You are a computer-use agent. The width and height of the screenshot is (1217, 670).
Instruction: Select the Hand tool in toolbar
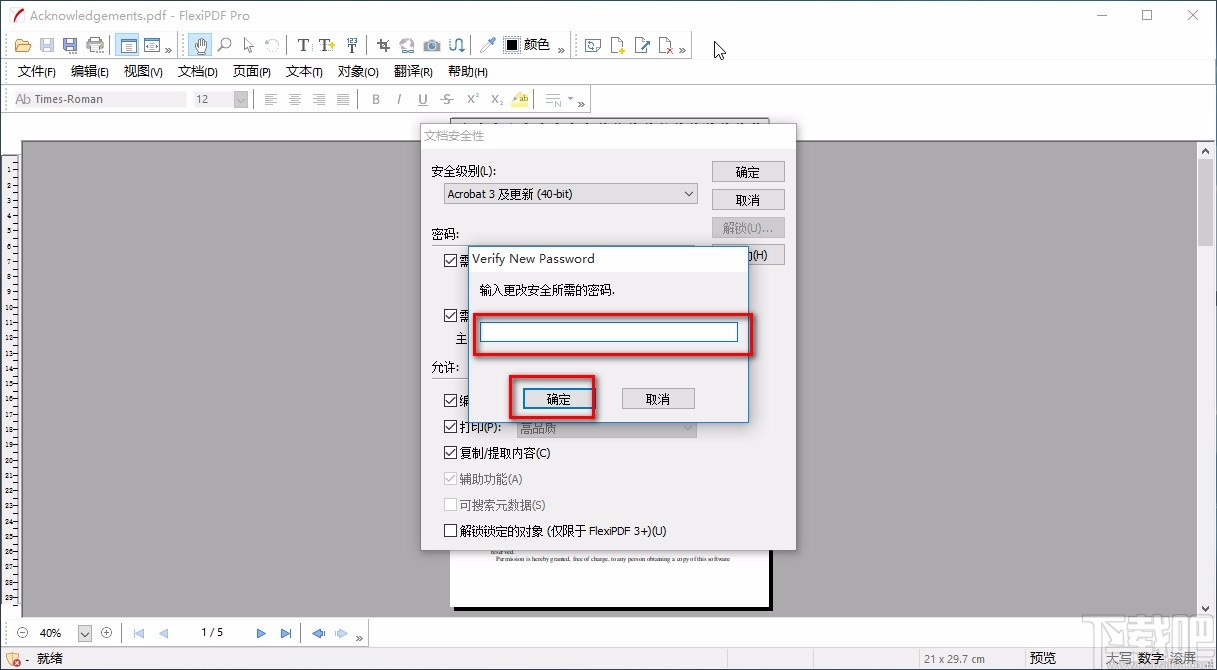201,45
